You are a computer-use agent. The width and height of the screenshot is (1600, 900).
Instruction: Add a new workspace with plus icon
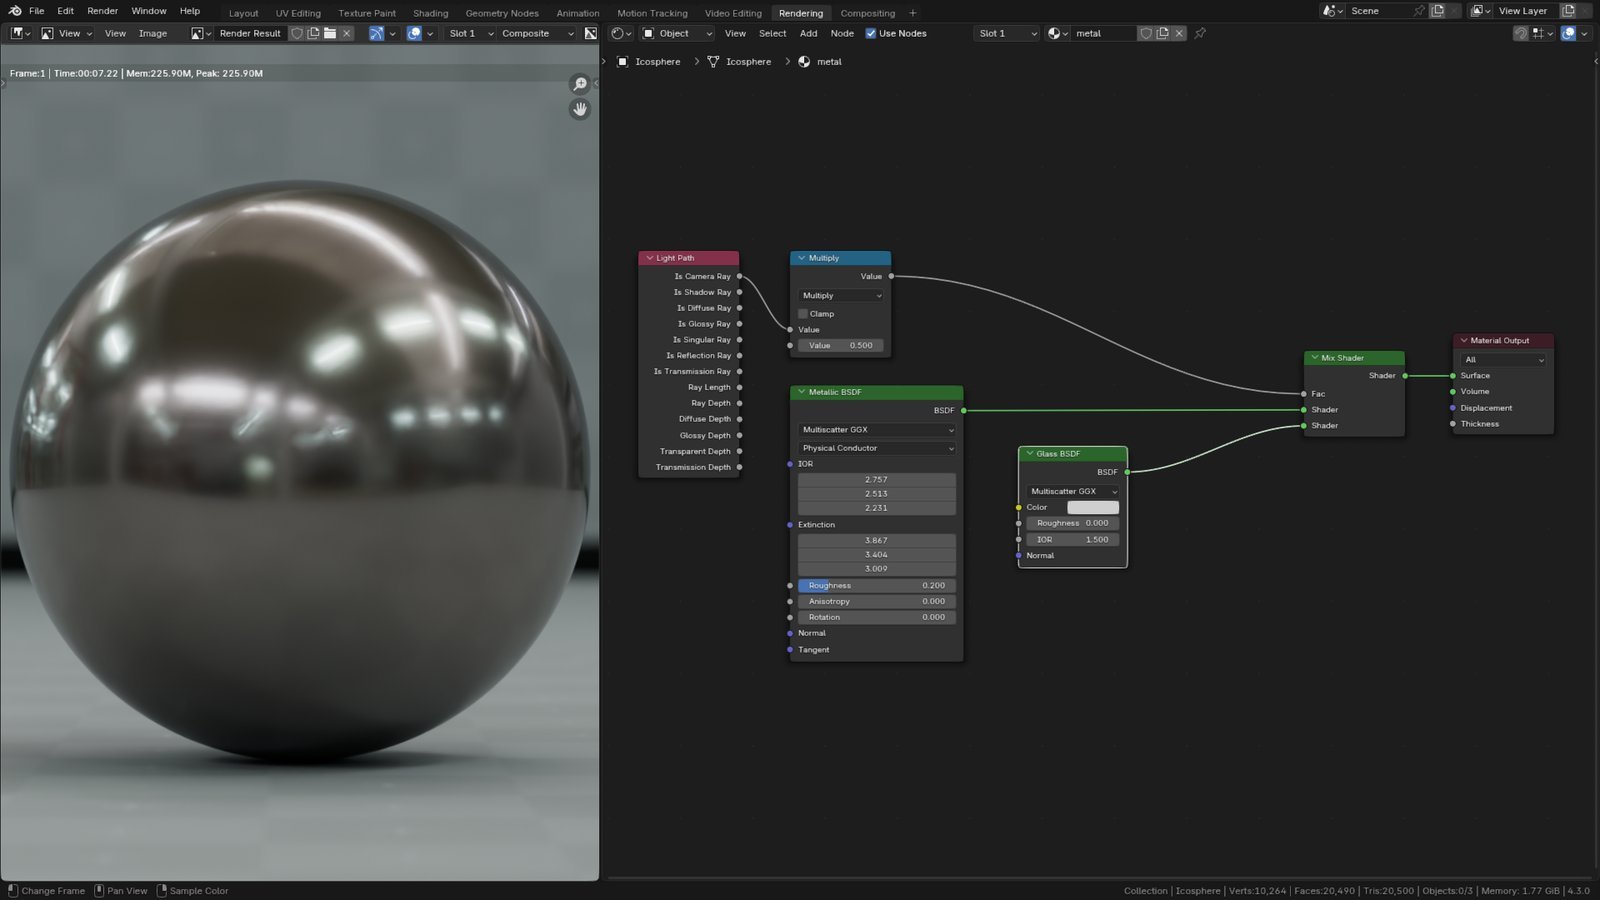click(912, 13)
